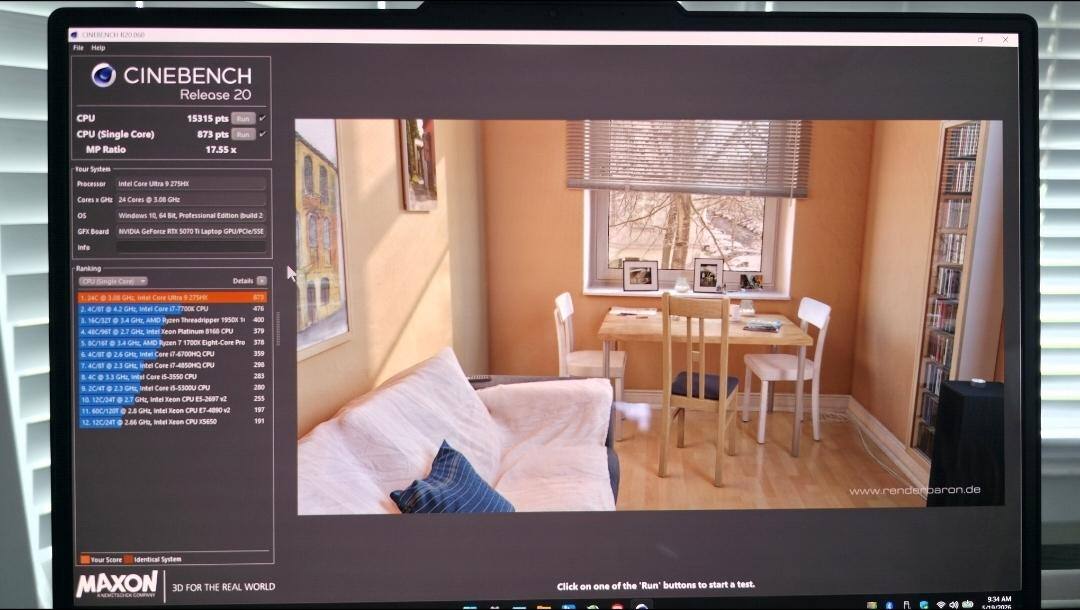Select ranking row Intel Core i7-7700K CPU
This screenshot has width=1080, height=610.
[172, 309]
